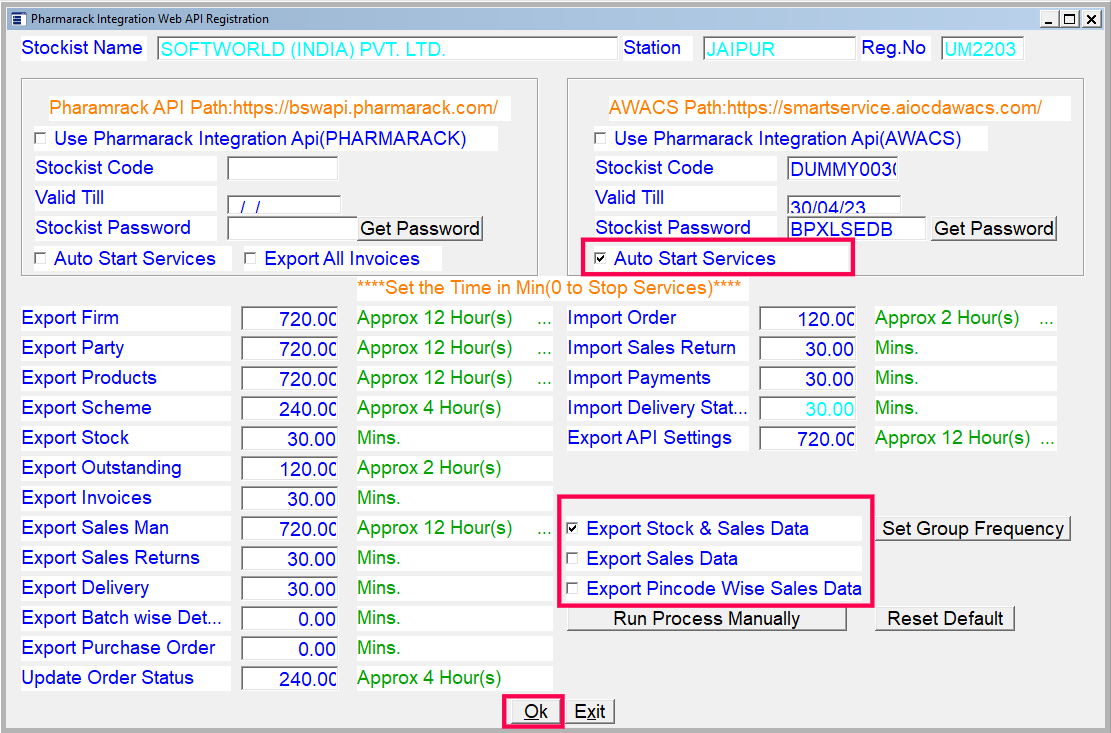The image size is (1111, 733).
Task: Click AWACS Stockist Code field DUMMY0030
Action: click(842, 169)
